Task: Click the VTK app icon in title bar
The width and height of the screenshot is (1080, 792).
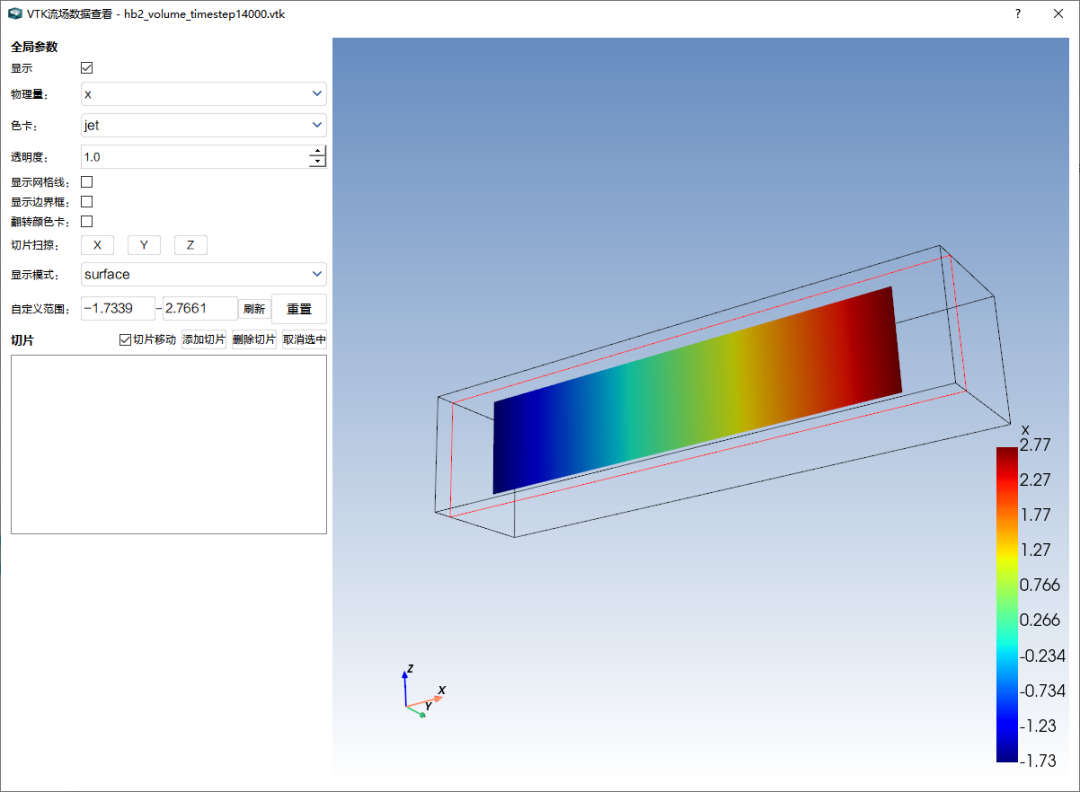Action: point(14,14)
